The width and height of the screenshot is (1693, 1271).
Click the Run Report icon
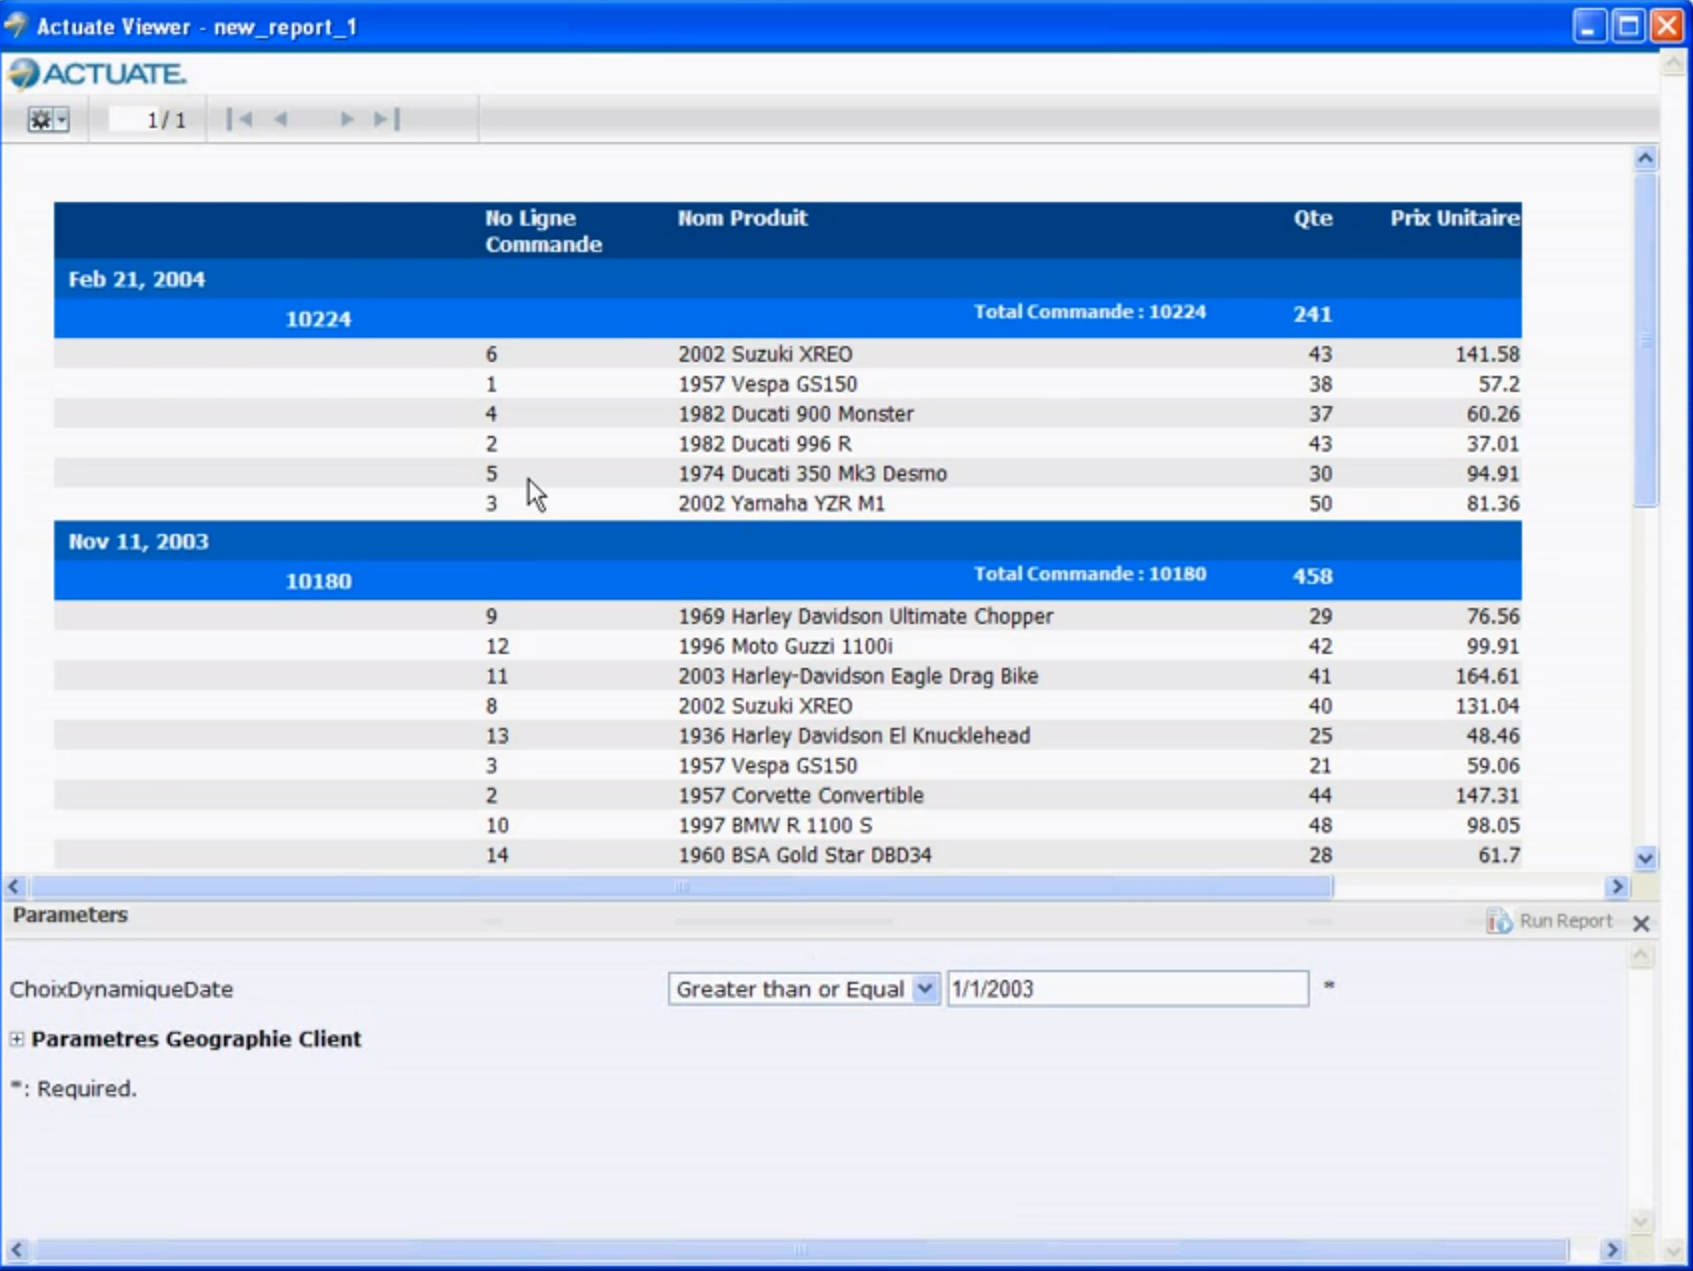(1498, 921)
